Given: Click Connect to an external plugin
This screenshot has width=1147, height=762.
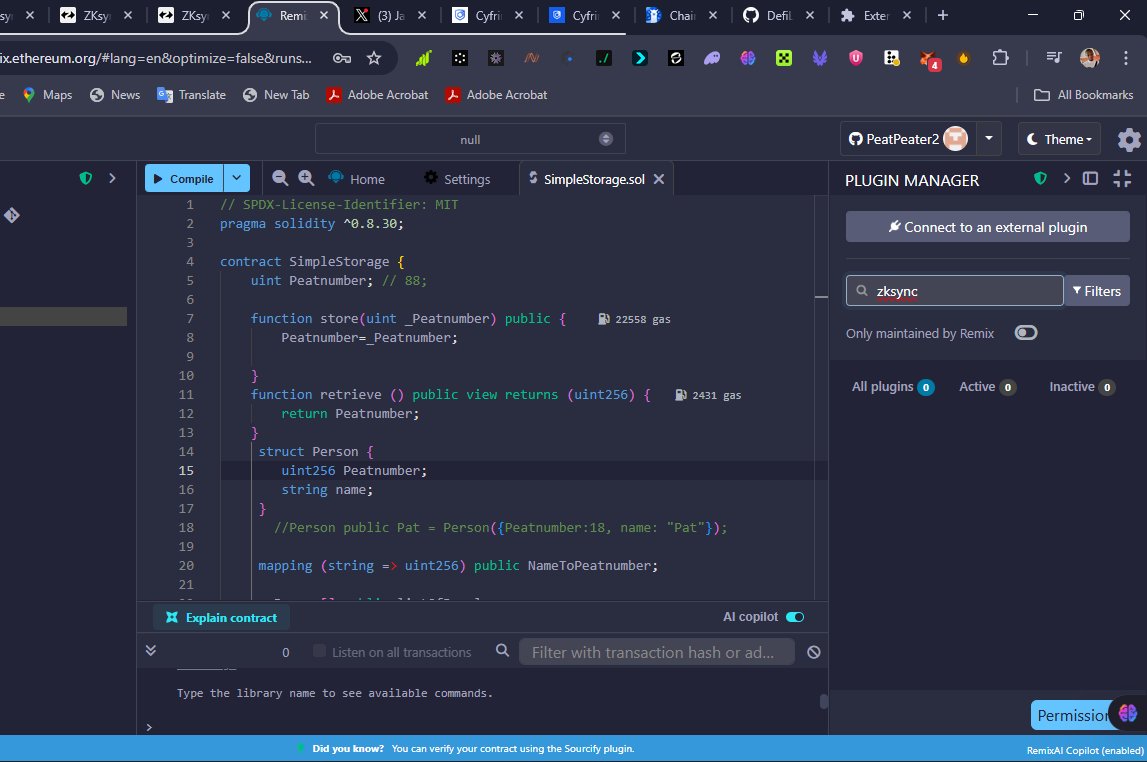Looking at the screenshot, I should [988, 227].
